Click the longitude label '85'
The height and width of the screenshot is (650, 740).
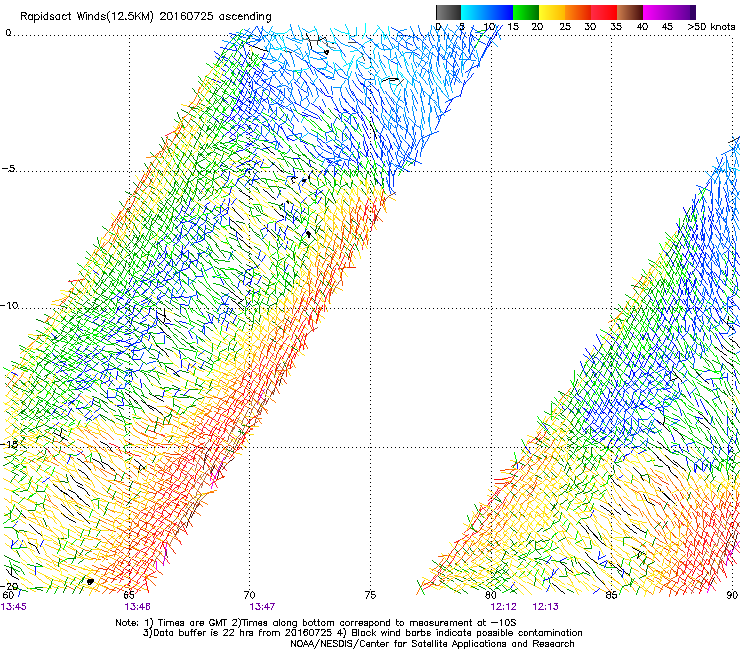pos(611,595)
